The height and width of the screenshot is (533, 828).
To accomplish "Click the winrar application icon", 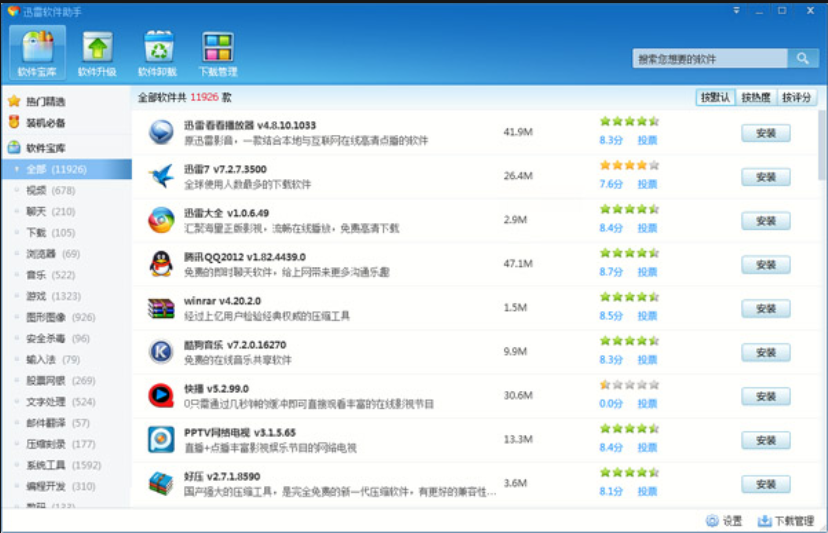I will 161,308.
